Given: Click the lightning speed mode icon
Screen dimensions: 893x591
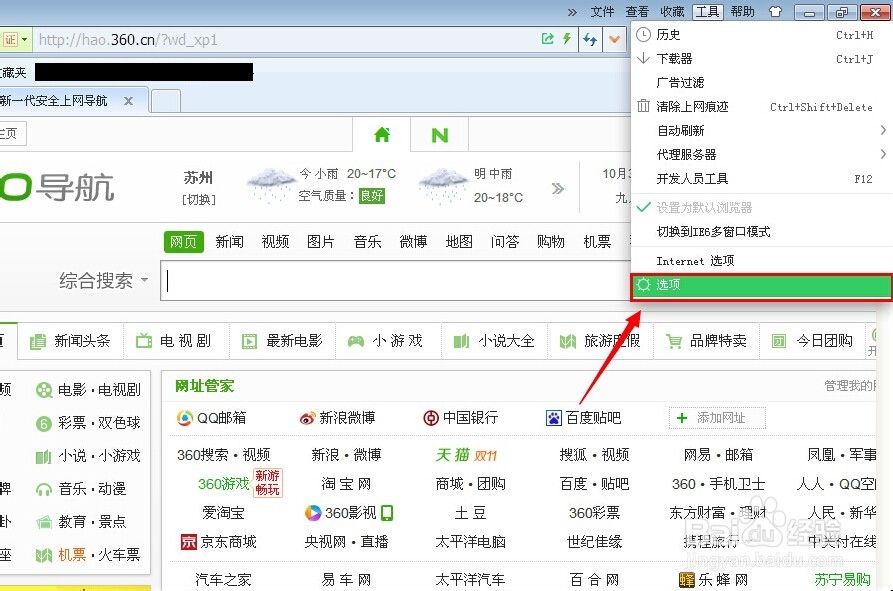Looking at the screenshot, I should pyautogui.click(x=567, y=39).
